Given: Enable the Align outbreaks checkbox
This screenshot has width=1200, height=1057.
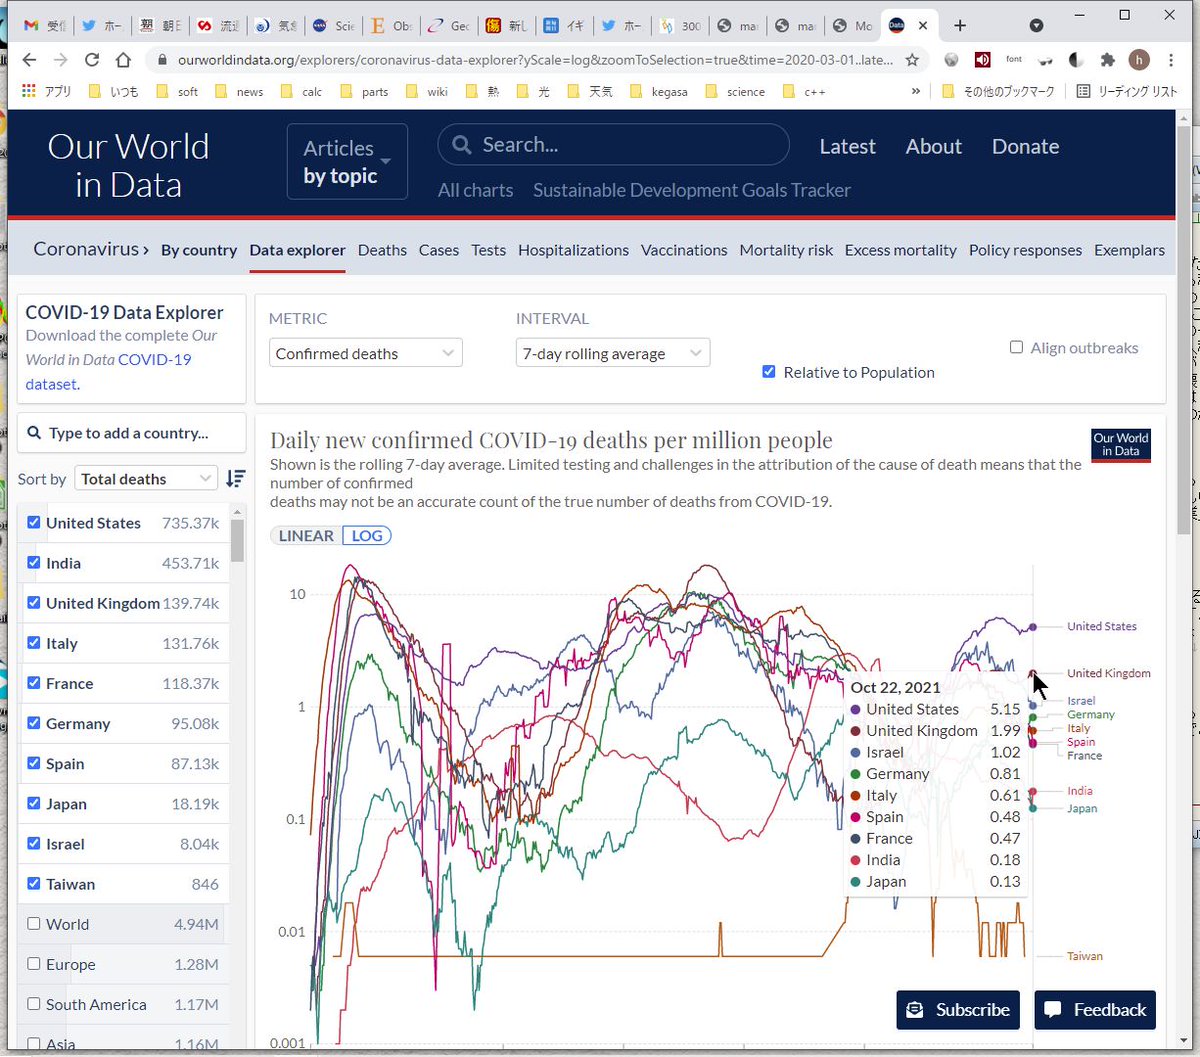Looking at the screenshot, I should pyautogui.click(x=1016, y=347).
